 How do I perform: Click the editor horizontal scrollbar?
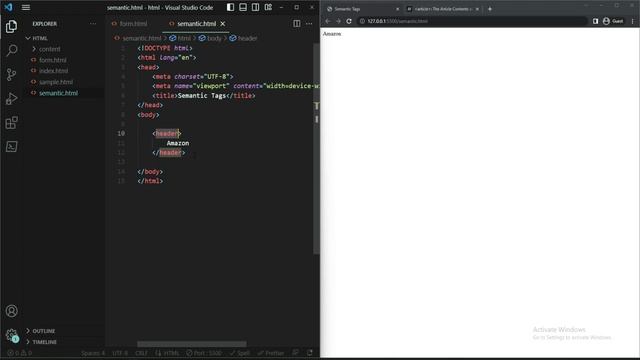(192, 344)
